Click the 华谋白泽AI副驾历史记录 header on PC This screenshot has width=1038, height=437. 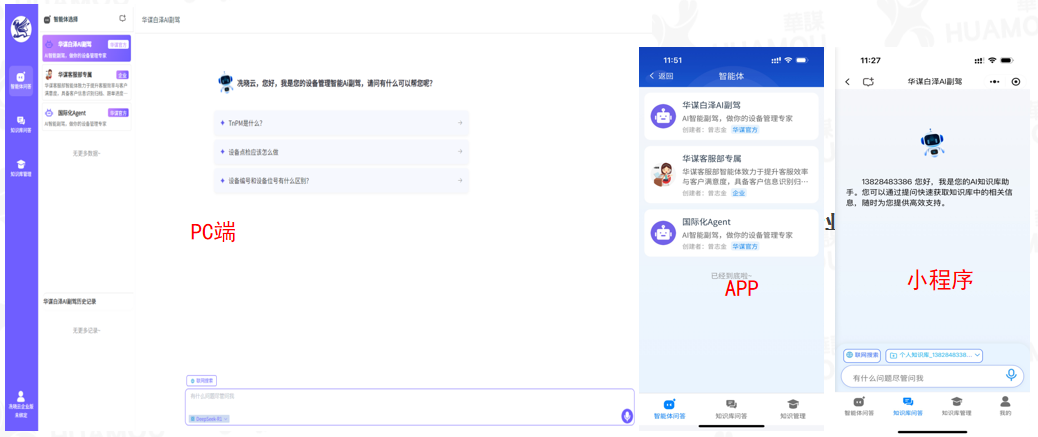point(70,301)
